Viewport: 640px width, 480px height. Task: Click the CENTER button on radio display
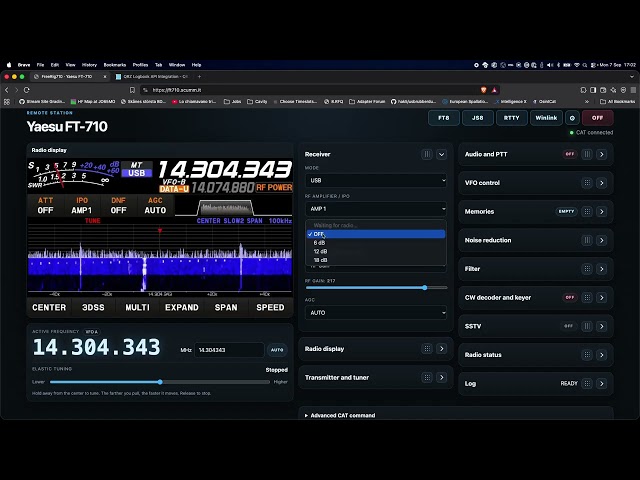click(49, 308)
